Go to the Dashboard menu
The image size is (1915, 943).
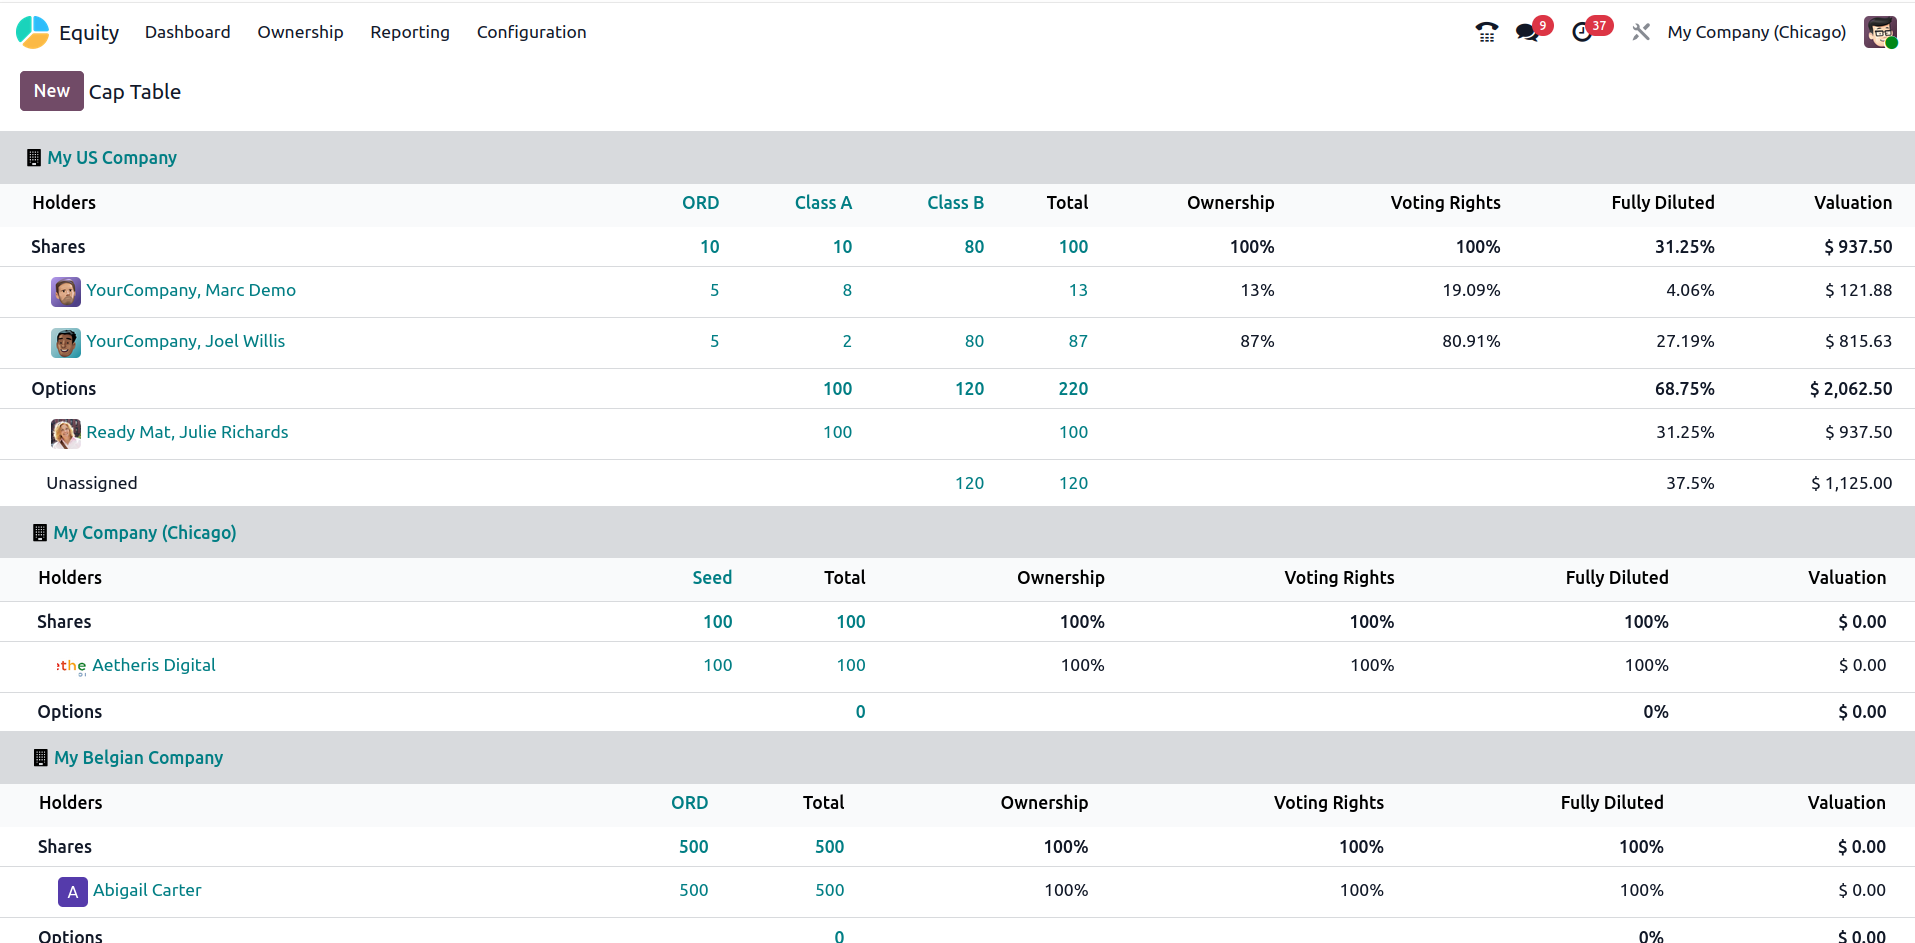coord(187,32)
